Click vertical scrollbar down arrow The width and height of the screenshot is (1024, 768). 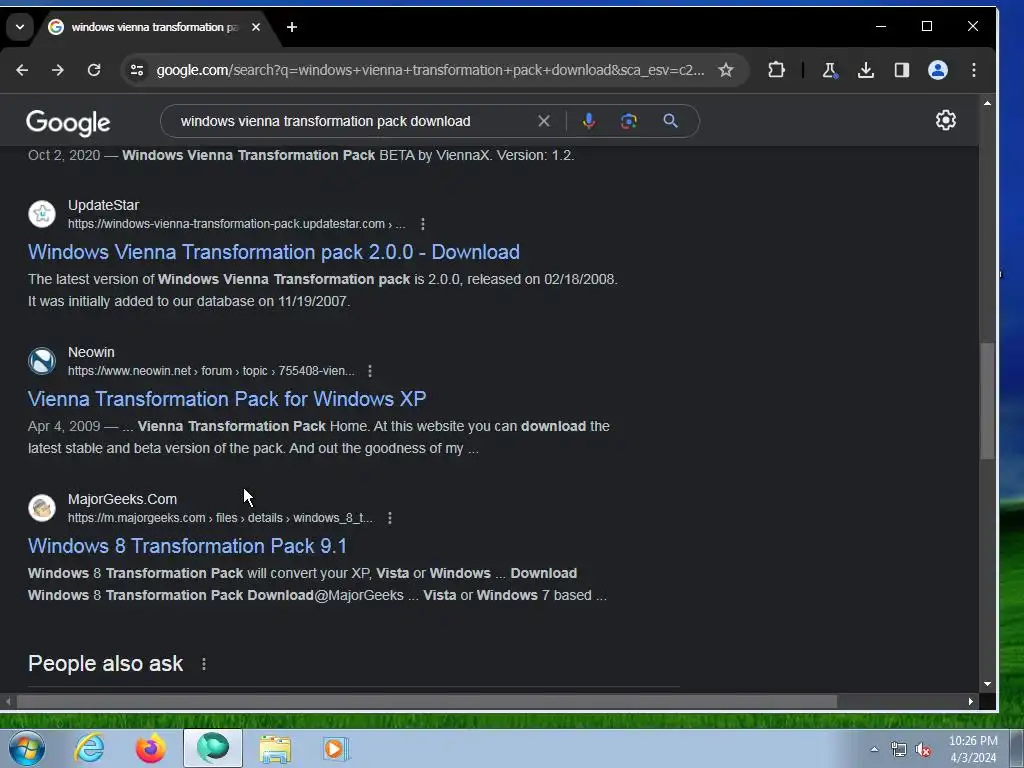(x=987, y=684)
